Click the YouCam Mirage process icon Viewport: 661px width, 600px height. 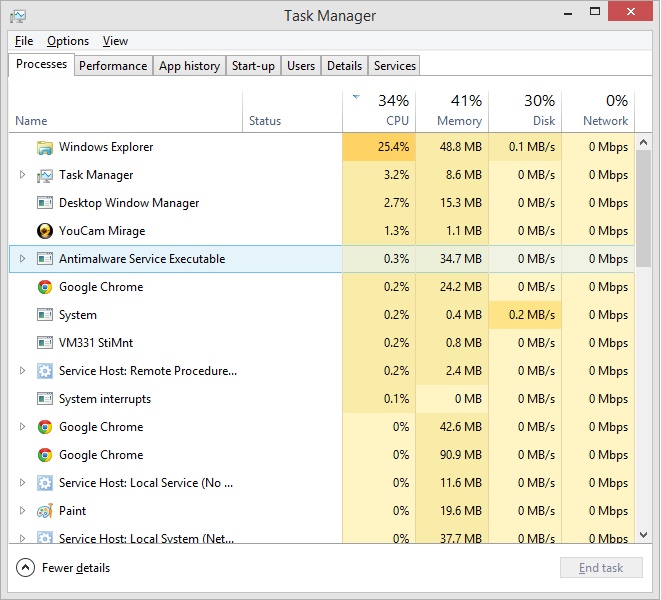(45, 231)
